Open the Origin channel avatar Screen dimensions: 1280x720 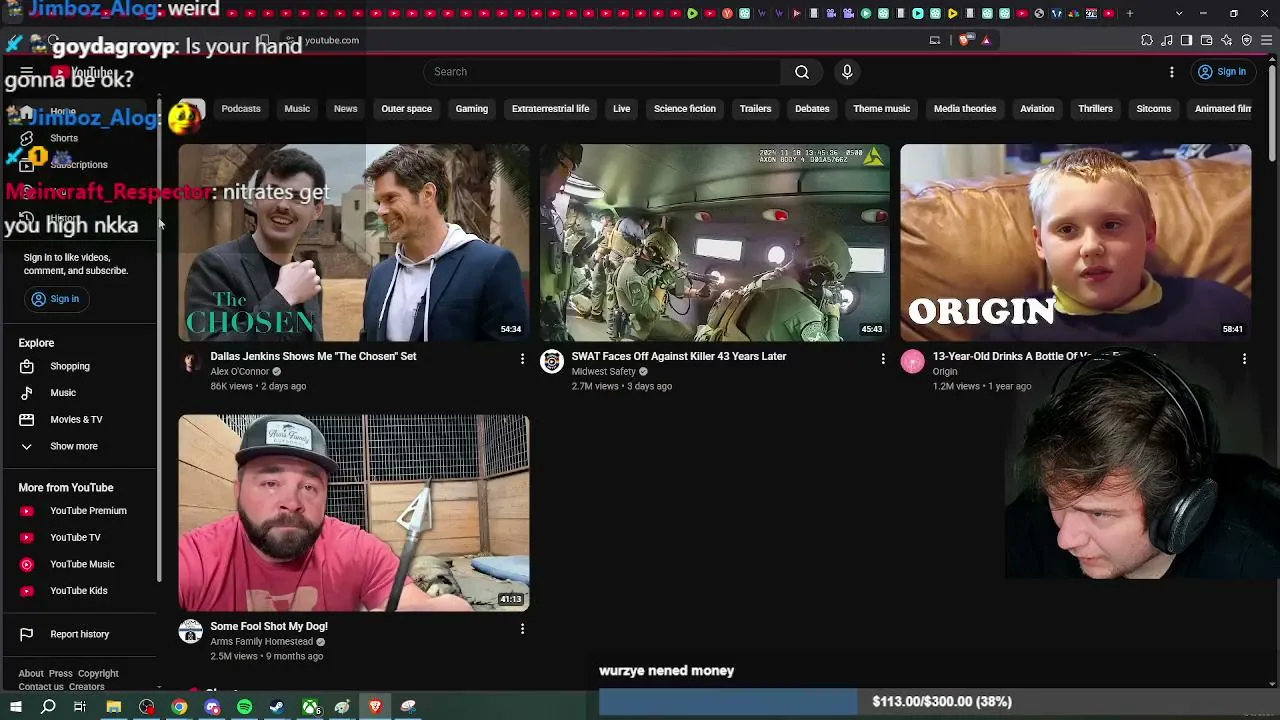click(912, 362)
